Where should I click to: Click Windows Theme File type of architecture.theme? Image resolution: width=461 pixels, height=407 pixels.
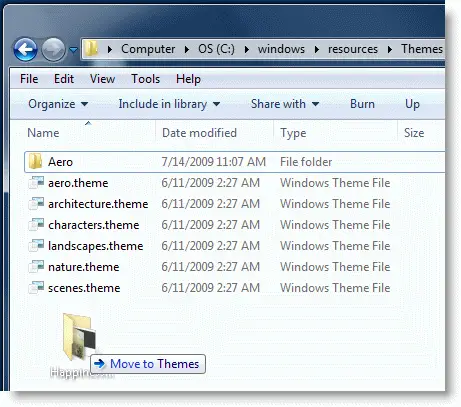click(335, 204)
